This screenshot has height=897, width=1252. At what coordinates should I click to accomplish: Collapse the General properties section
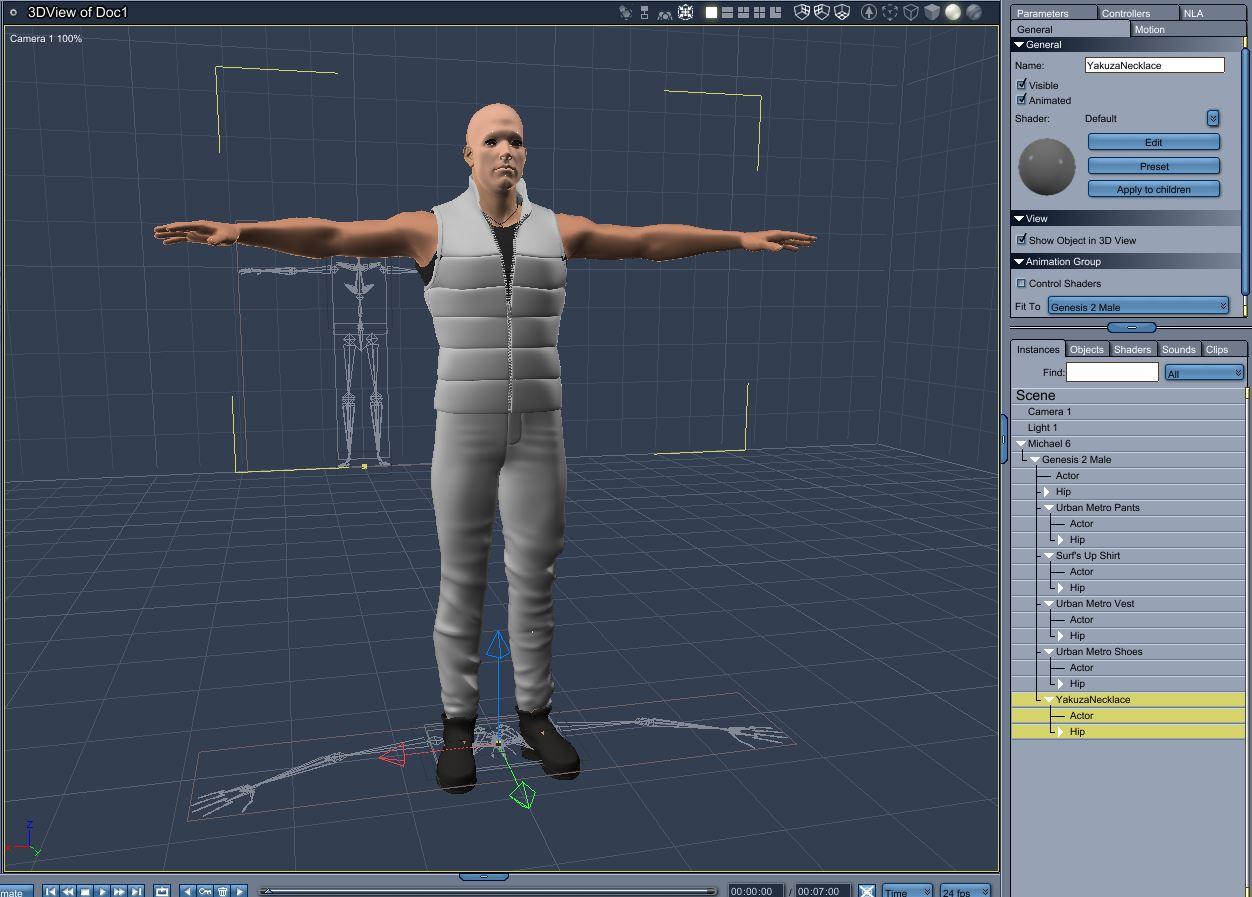click(x=1019, y=45)
